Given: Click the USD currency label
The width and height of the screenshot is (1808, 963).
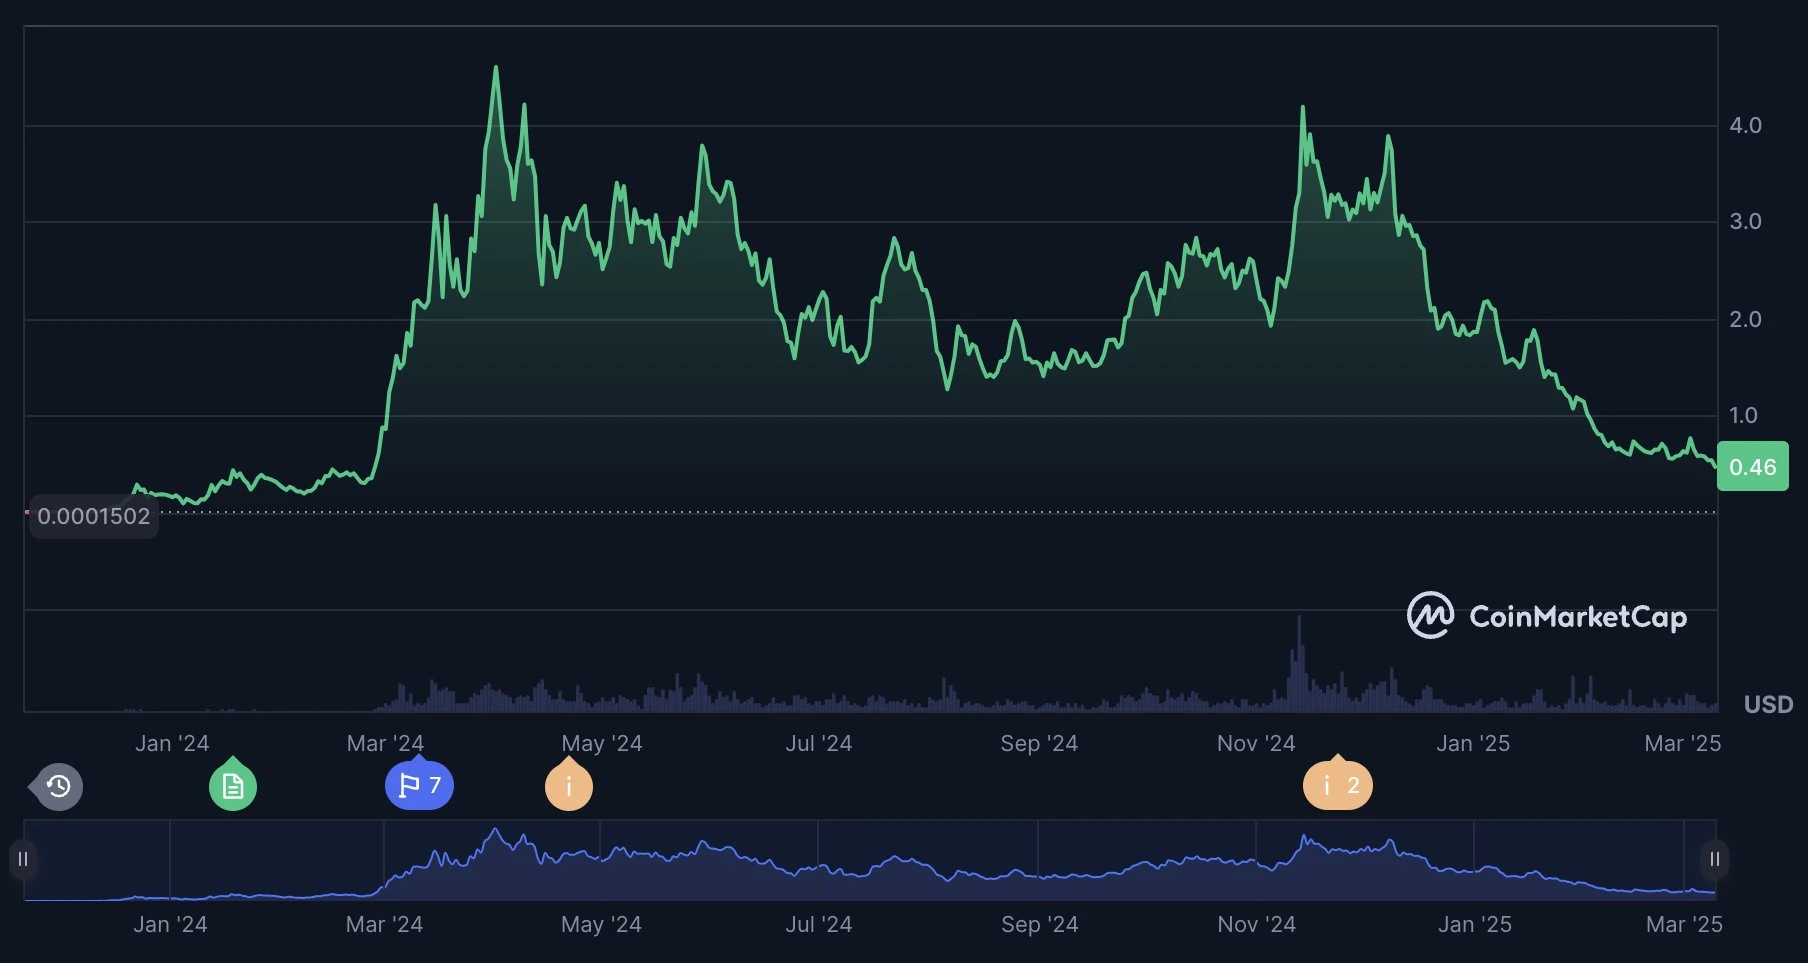Looking at the screenshot, I should click(1768, 704).
